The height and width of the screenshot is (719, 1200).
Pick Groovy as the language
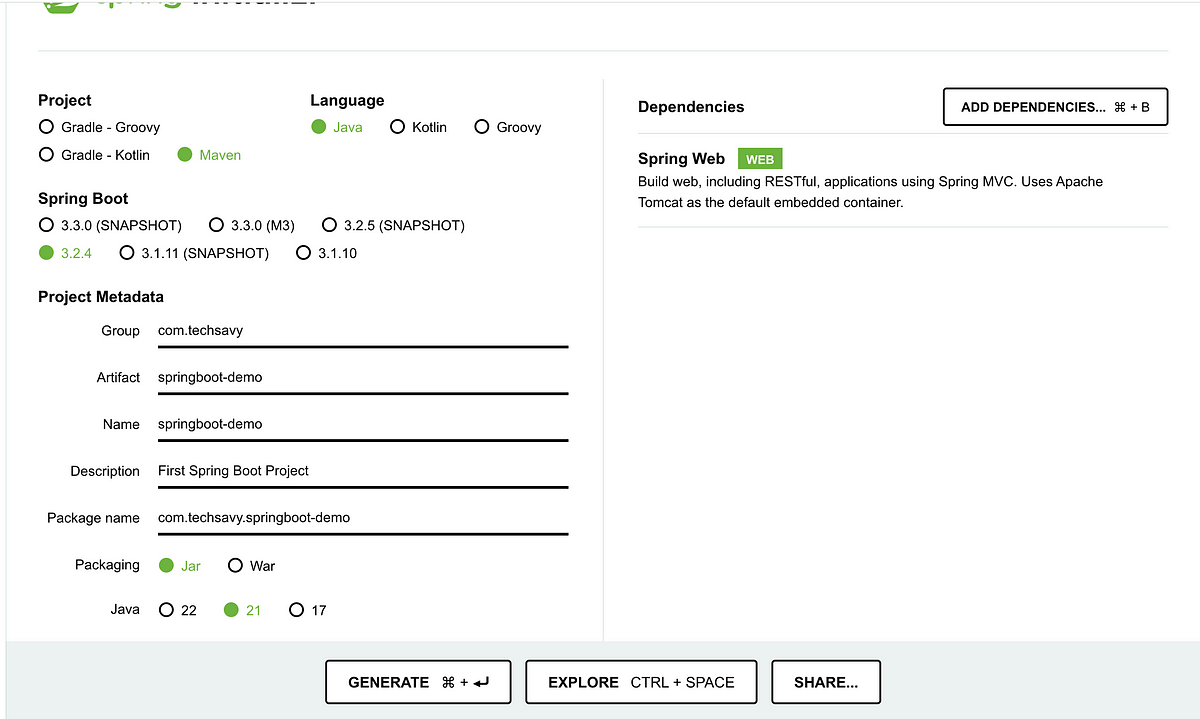click(x=508, y=127)
